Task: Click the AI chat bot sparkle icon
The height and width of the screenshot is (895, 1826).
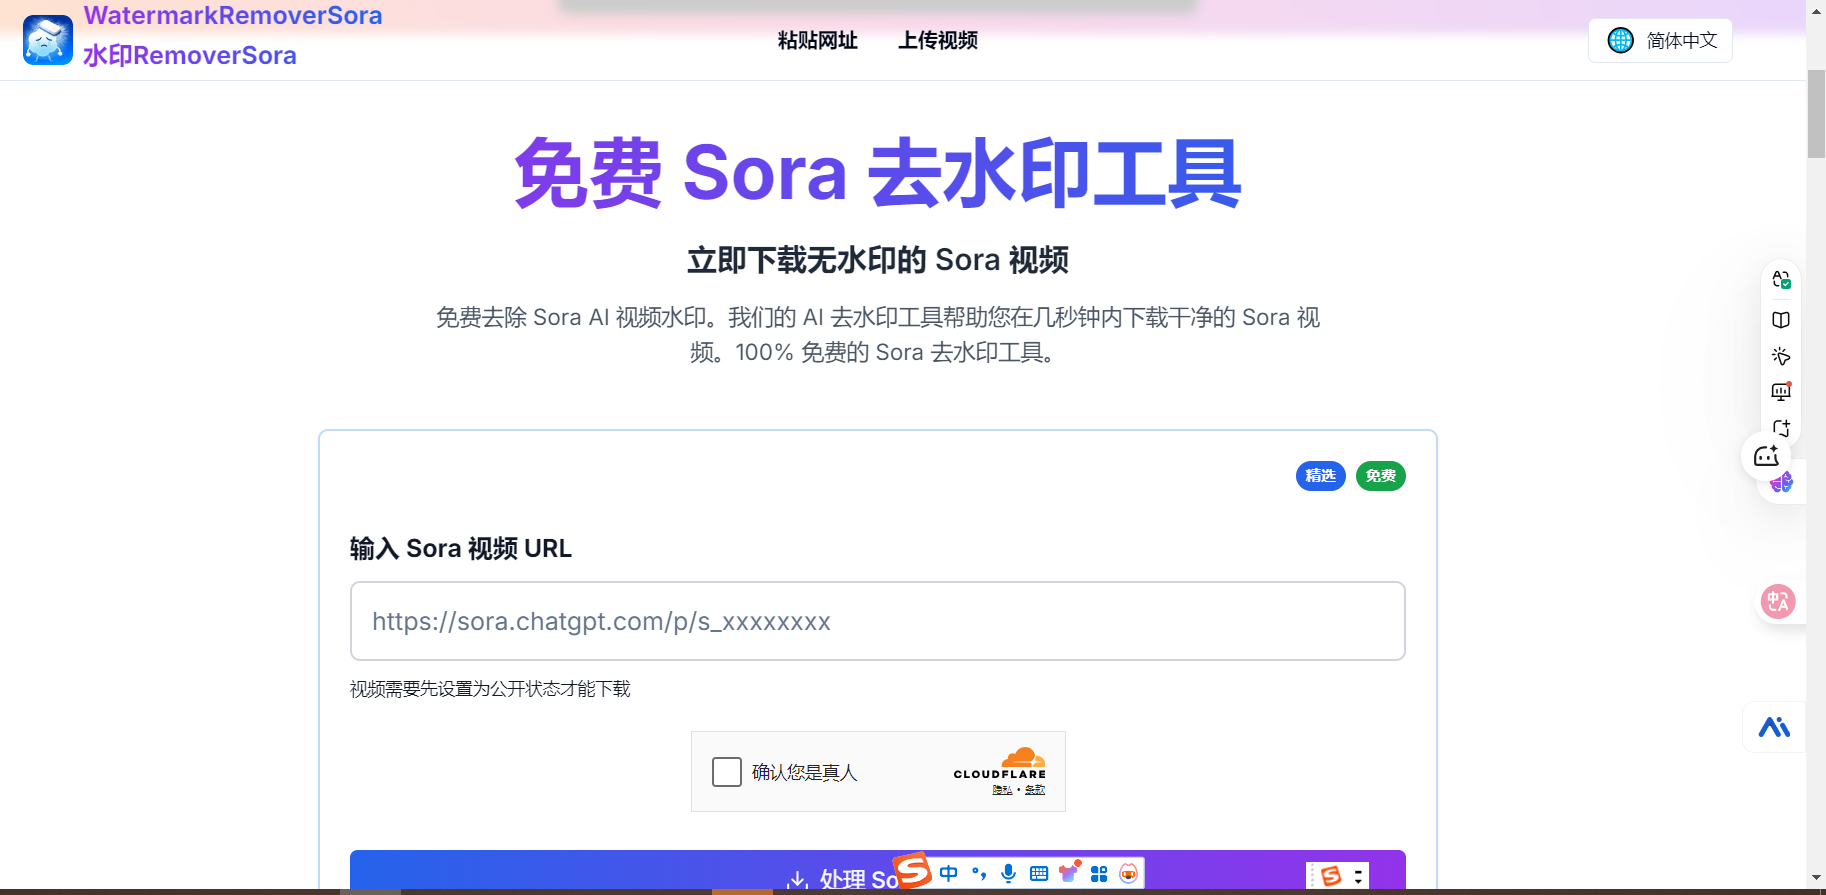Action: 1767,457
